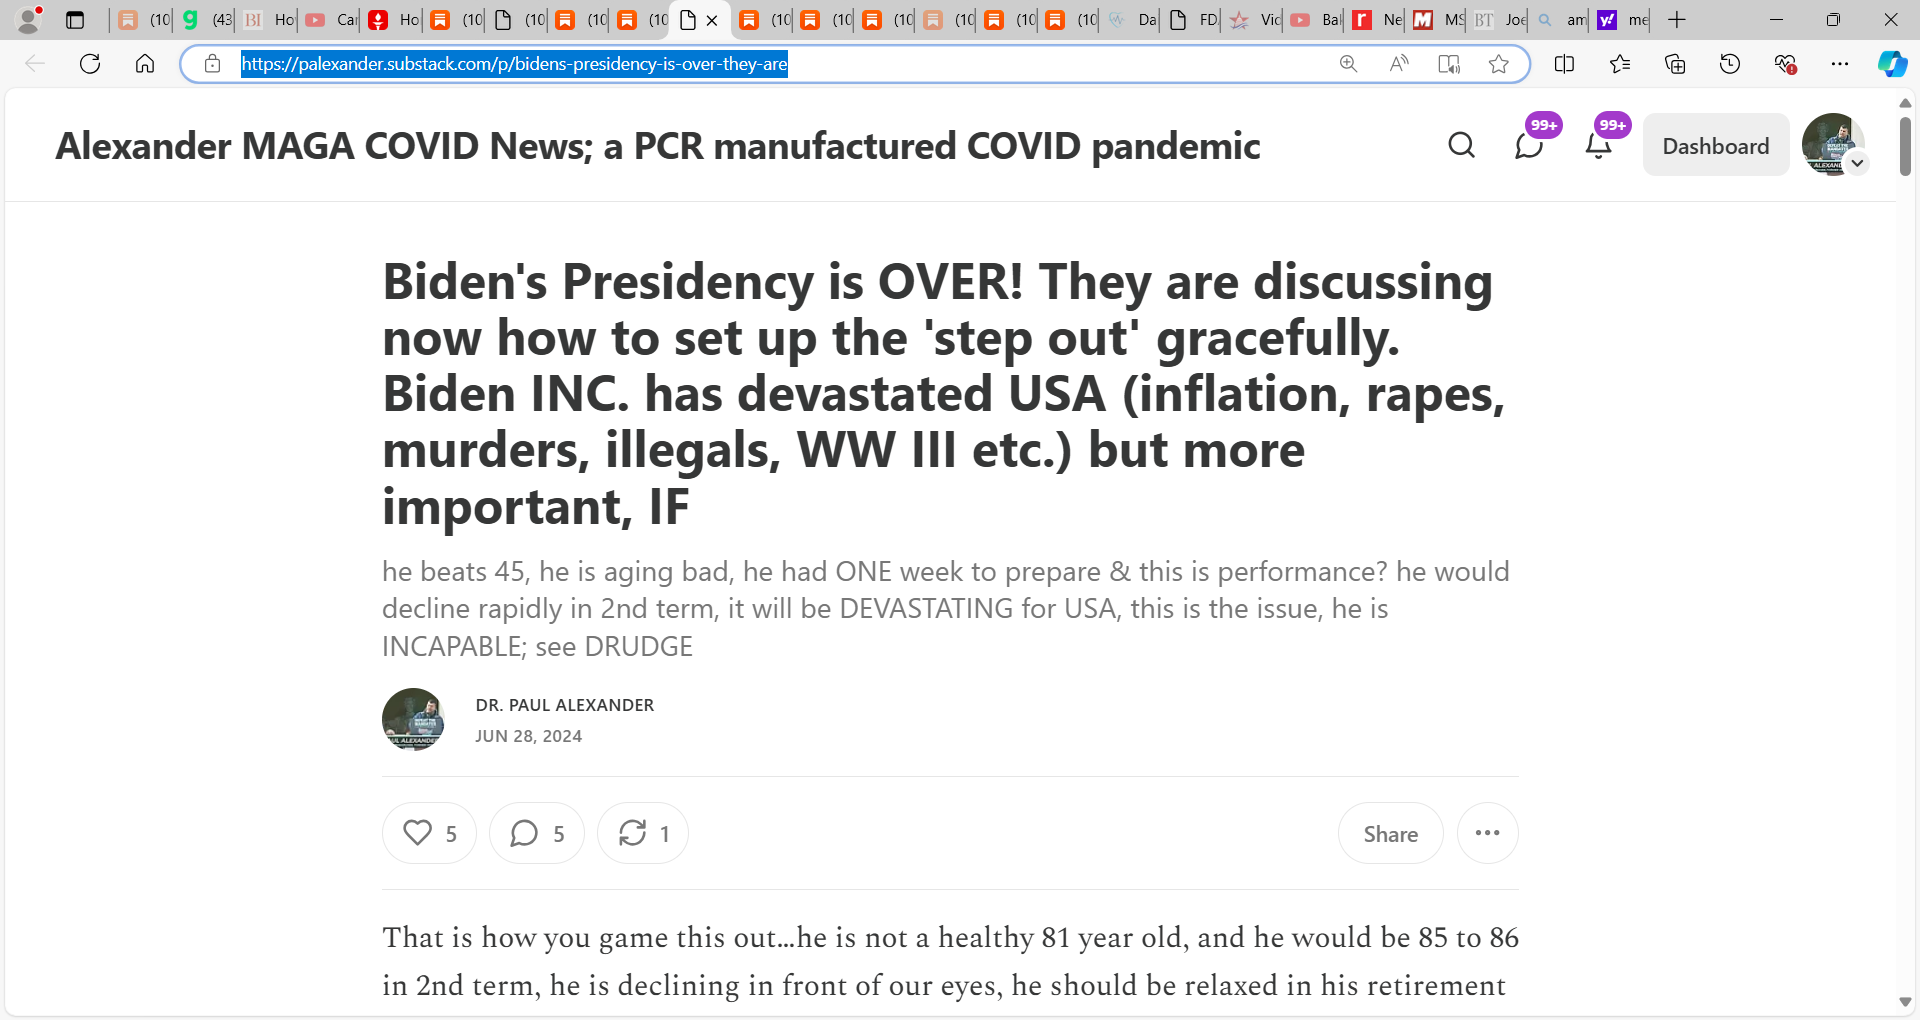1920x1020 pixels.
Task: Open the Substack search icon
Action: pos(1461,146)
